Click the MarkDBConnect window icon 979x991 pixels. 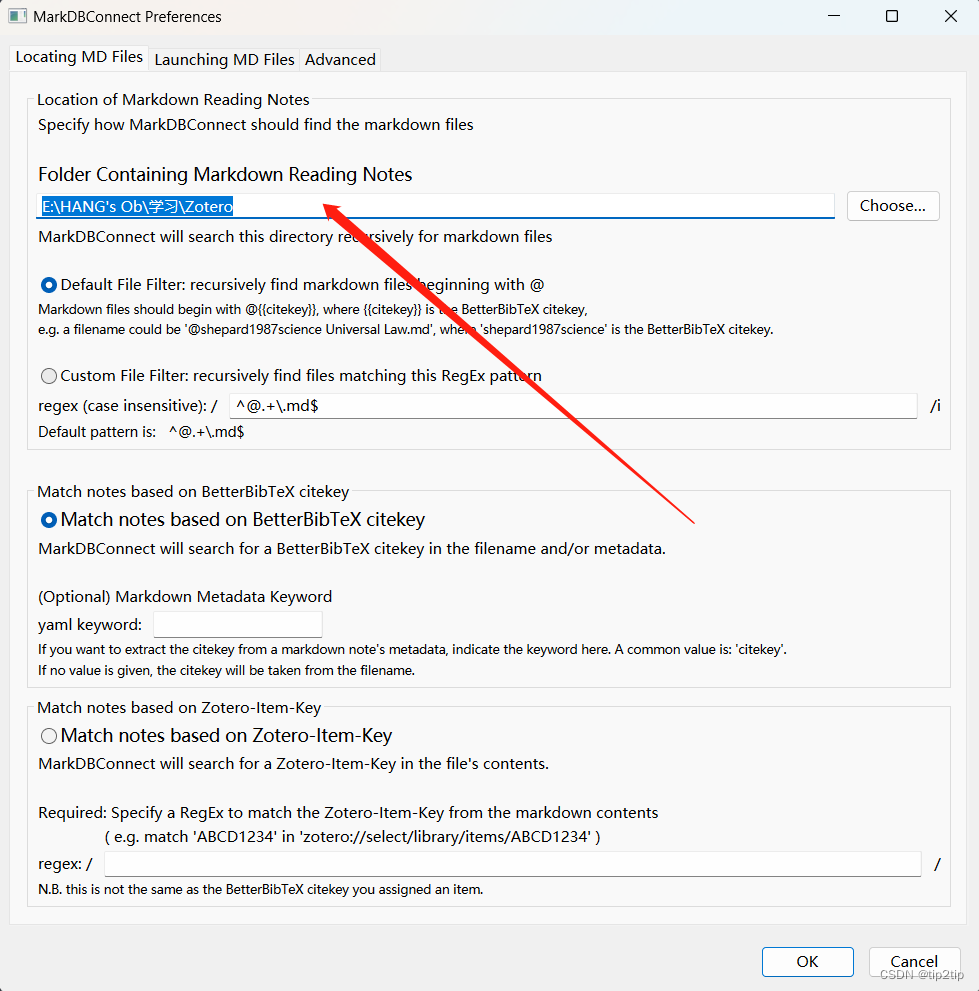point(17,16)
